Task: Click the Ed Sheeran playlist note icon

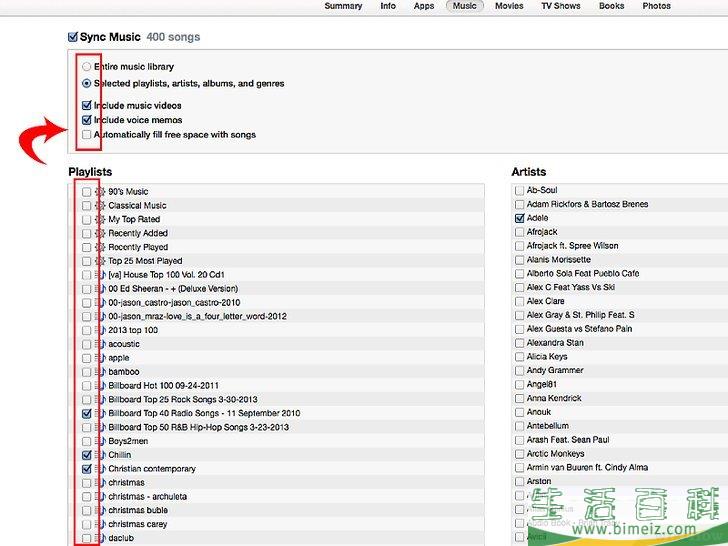Action: (x=100, y=289)
